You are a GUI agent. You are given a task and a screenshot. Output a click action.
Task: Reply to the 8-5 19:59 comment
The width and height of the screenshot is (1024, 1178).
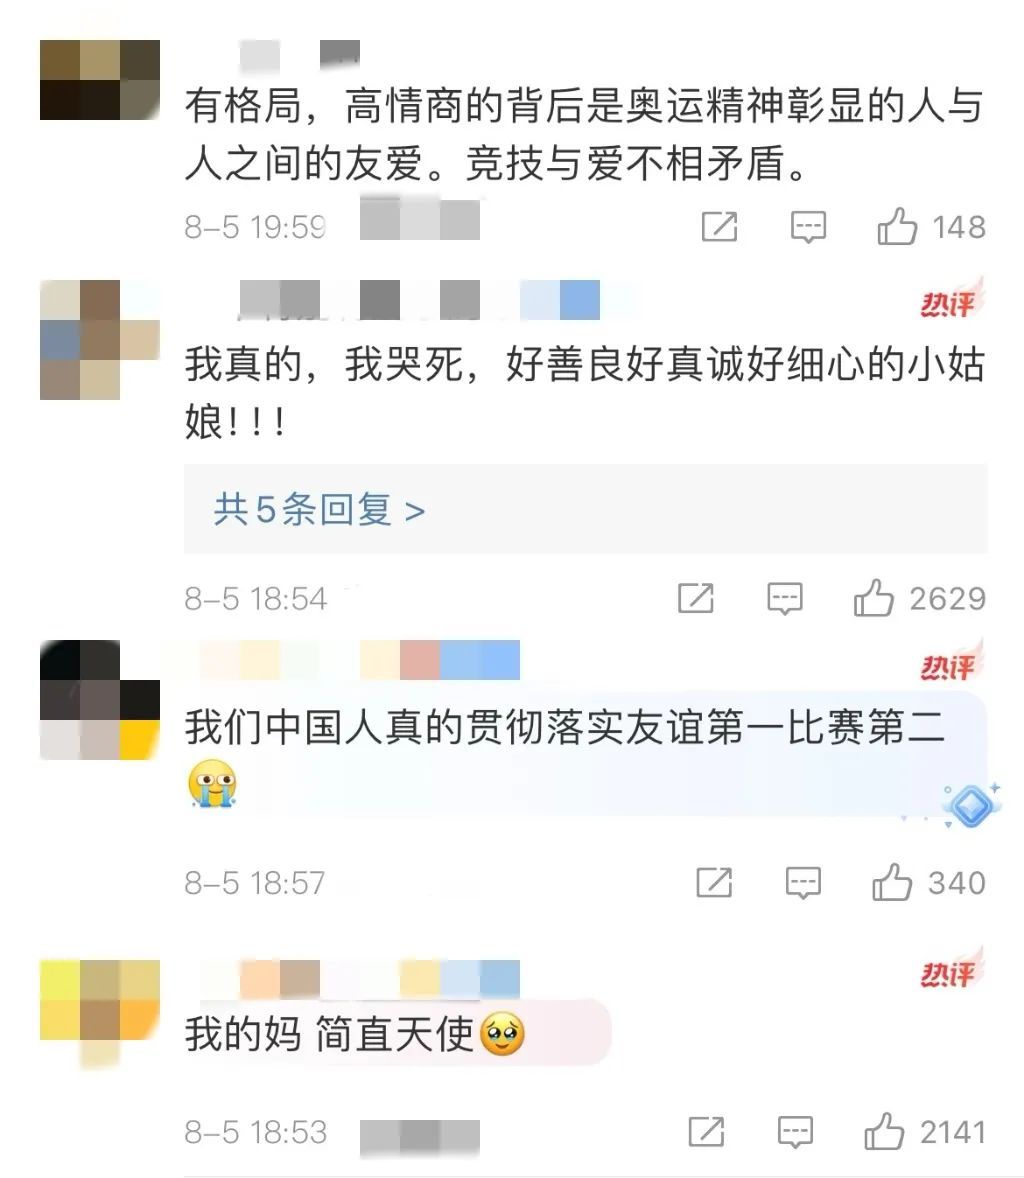point(808,227)
